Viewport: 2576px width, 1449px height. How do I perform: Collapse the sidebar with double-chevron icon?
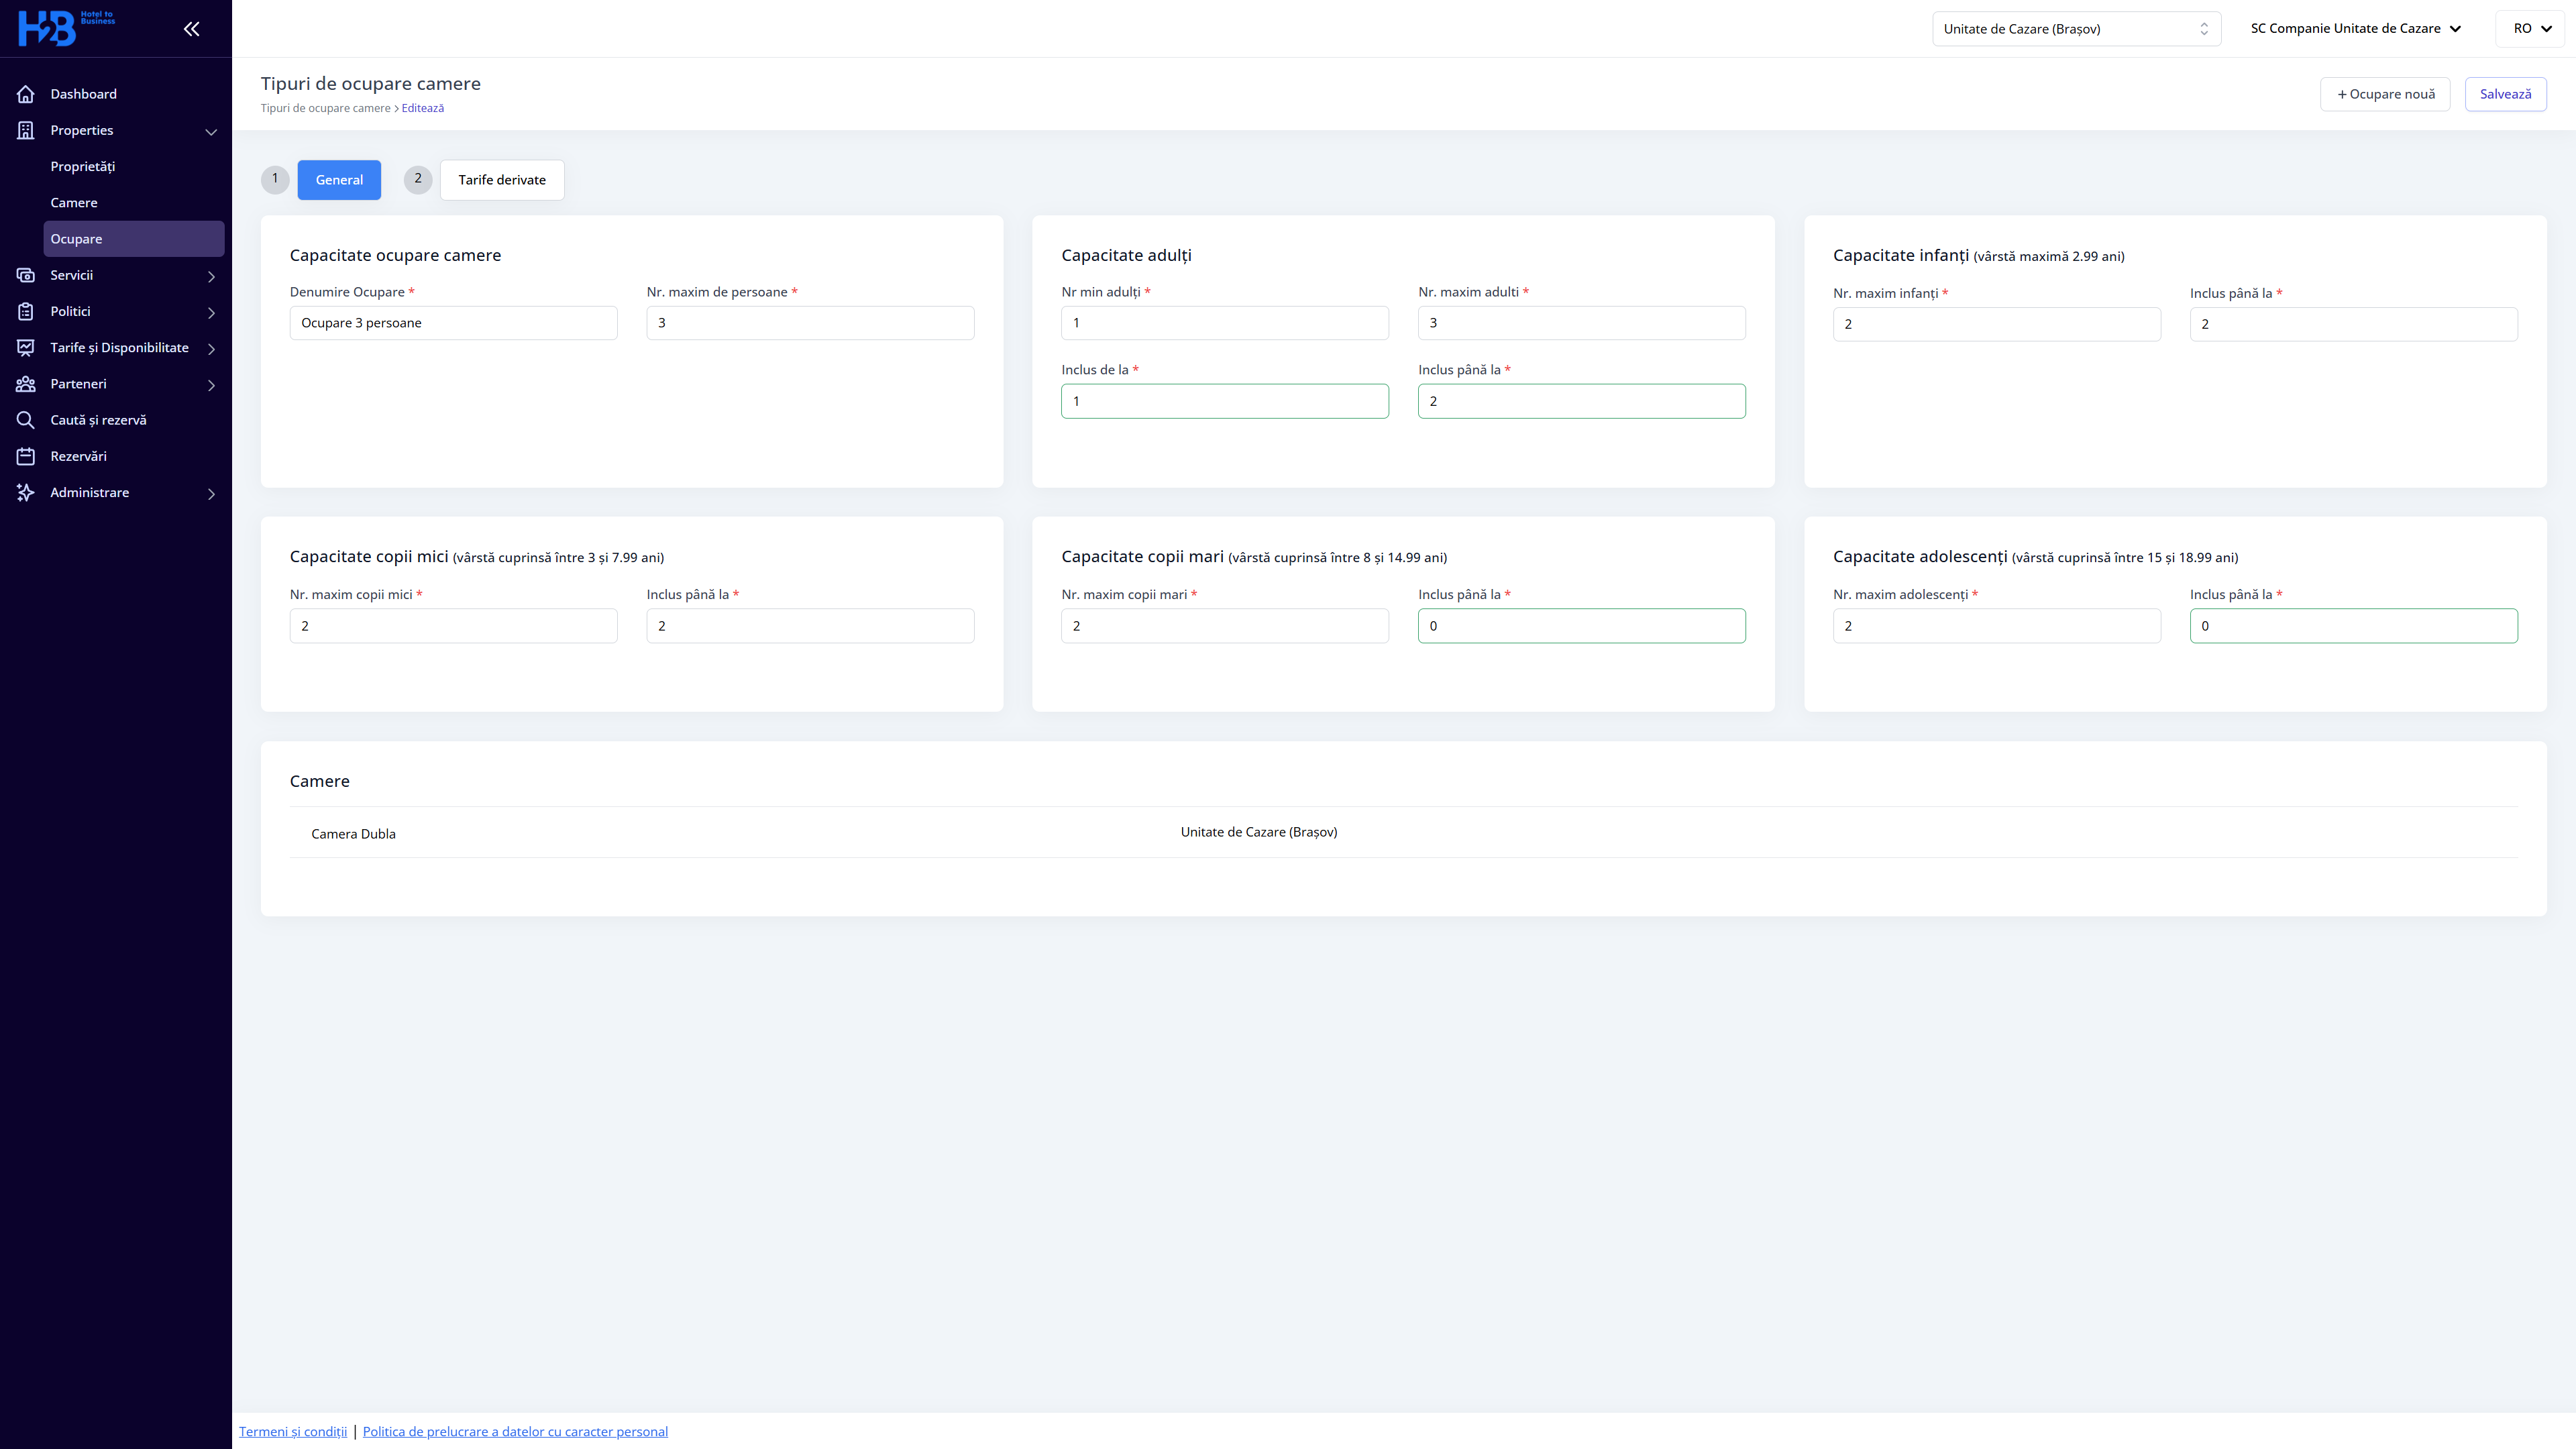click(191, 29)
